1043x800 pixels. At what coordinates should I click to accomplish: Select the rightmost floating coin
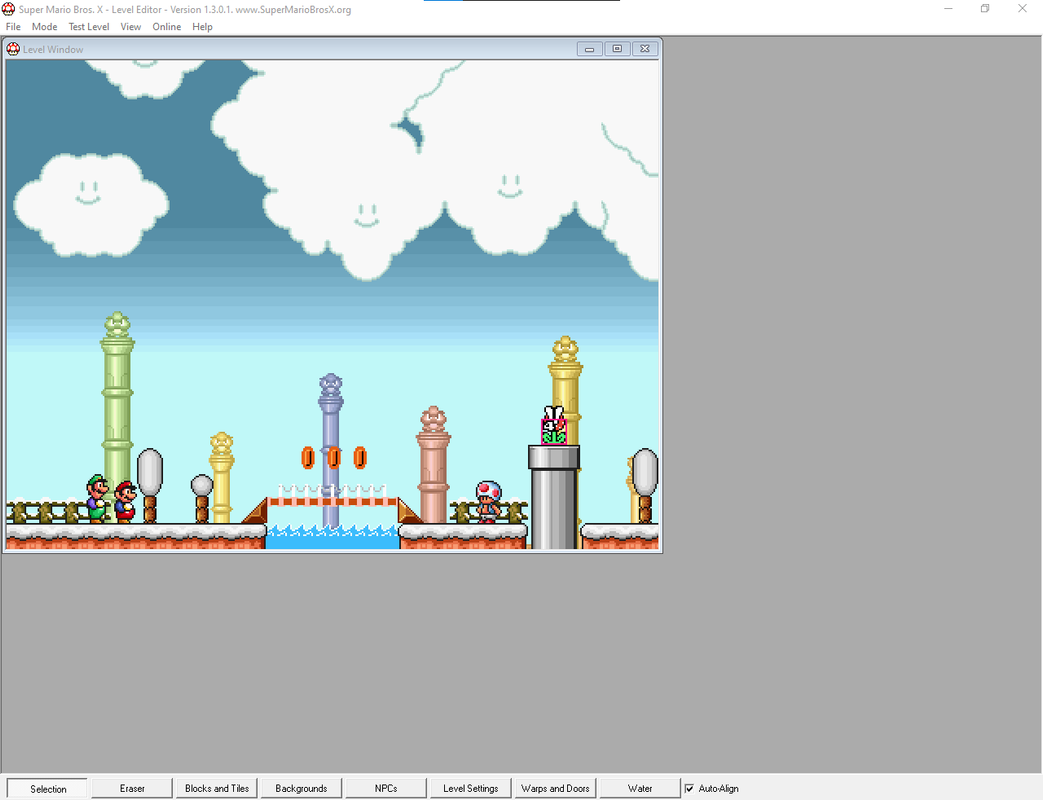point(360,458)
